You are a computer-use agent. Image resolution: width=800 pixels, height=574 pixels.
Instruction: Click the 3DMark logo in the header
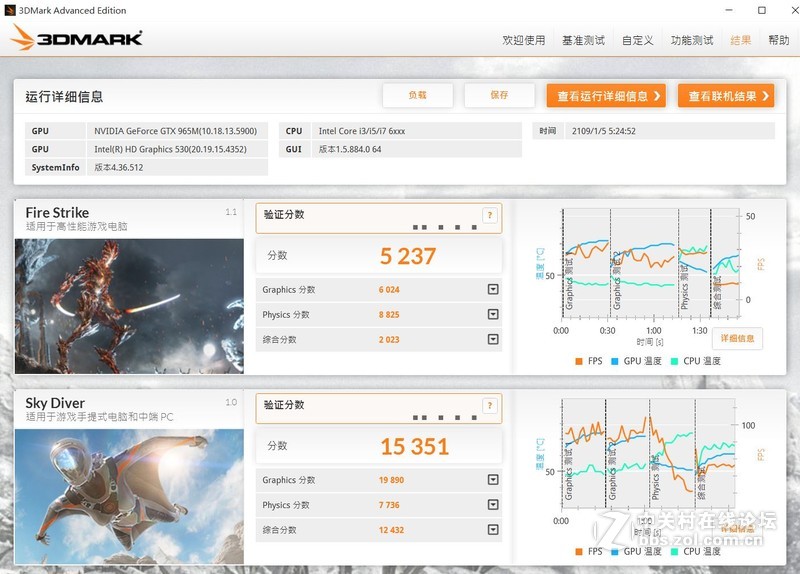tap(77, 38)
